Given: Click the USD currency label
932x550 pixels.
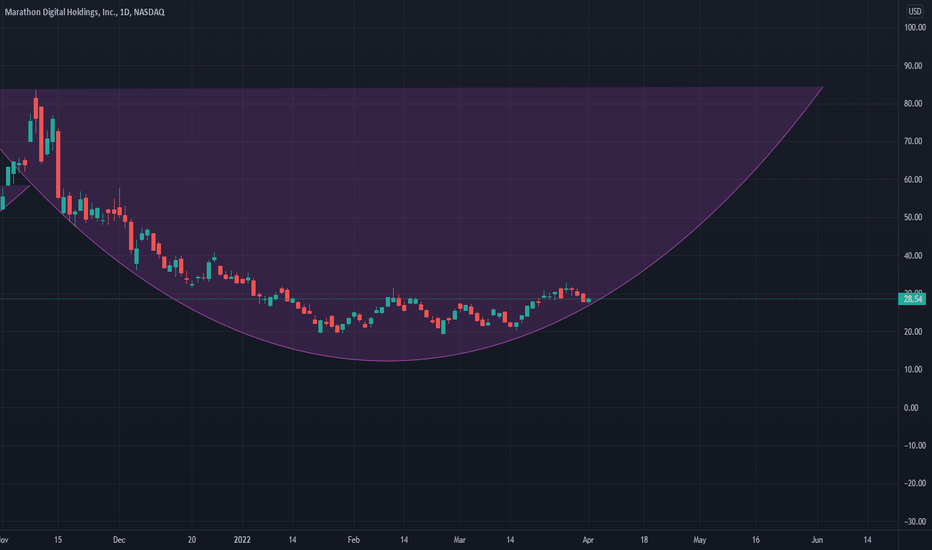Looking at the screenshot, I should tap(914, 11).
